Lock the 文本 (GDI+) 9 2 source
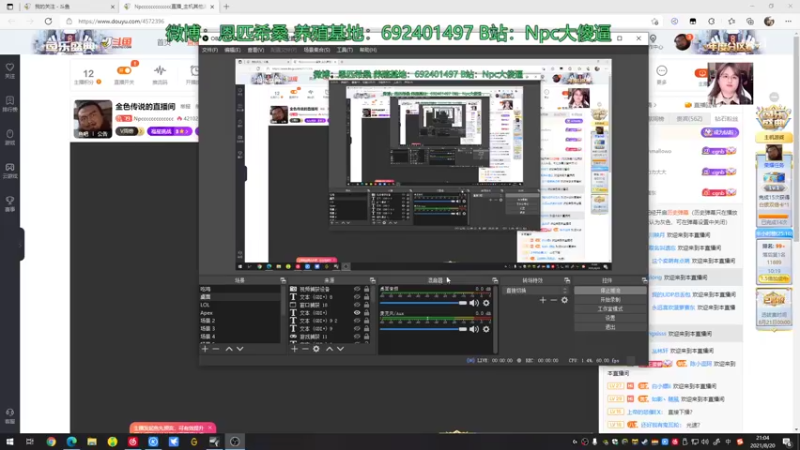800x450 pixels. [366, 321]
